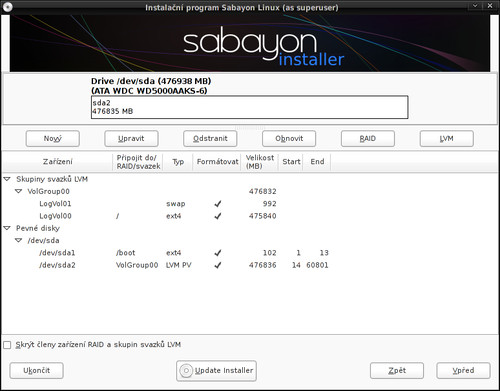Click the Nový partition button
The width and height of the screenshot is (500, 391).
(x=53, y=138)
